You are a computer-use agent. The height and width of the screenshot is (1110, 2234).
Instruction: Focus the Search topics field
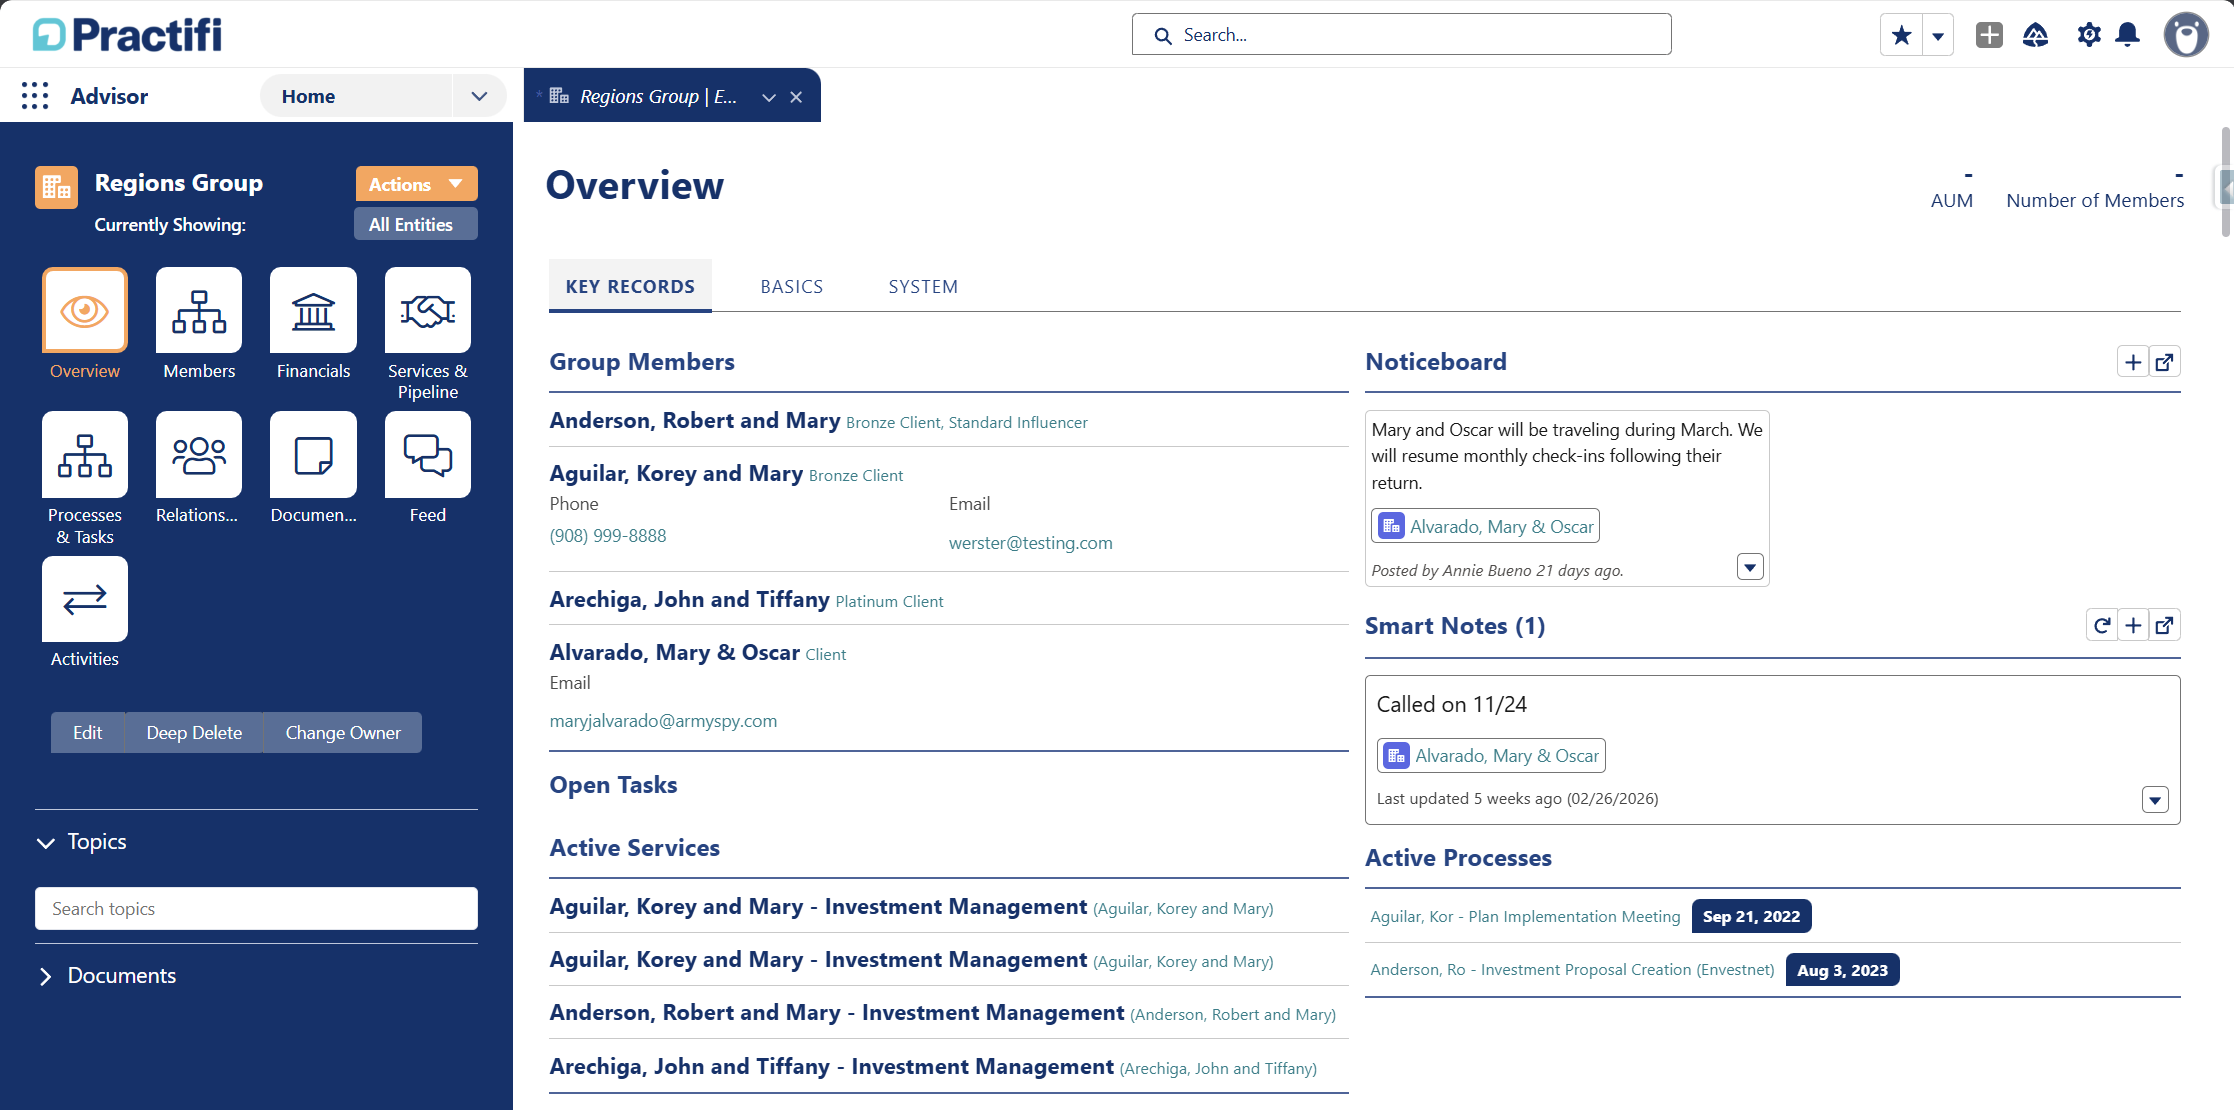pyautogui.click(x=256, y=909)
